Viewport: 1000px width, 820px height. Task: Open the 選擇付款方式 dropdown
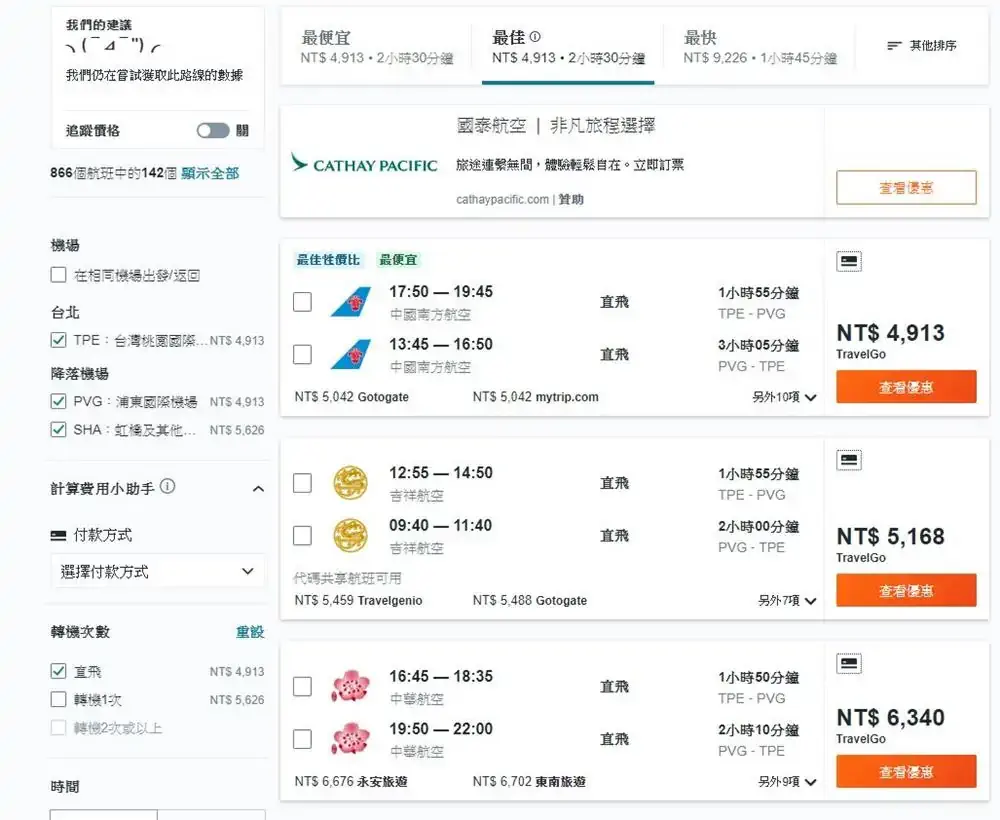click(158, 571)
